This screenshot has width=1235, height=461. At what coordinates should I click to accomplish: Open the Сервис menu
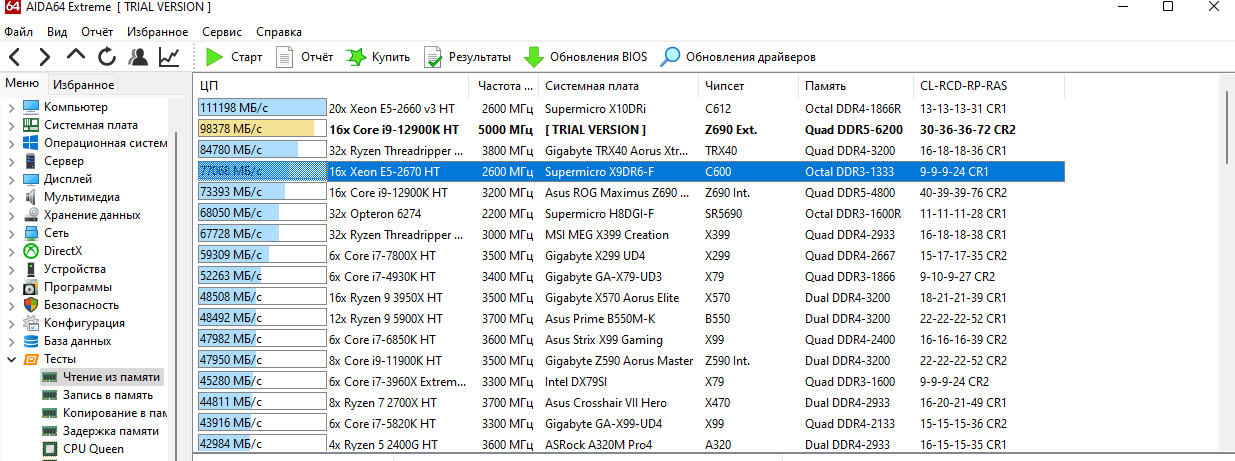point(221,32)
